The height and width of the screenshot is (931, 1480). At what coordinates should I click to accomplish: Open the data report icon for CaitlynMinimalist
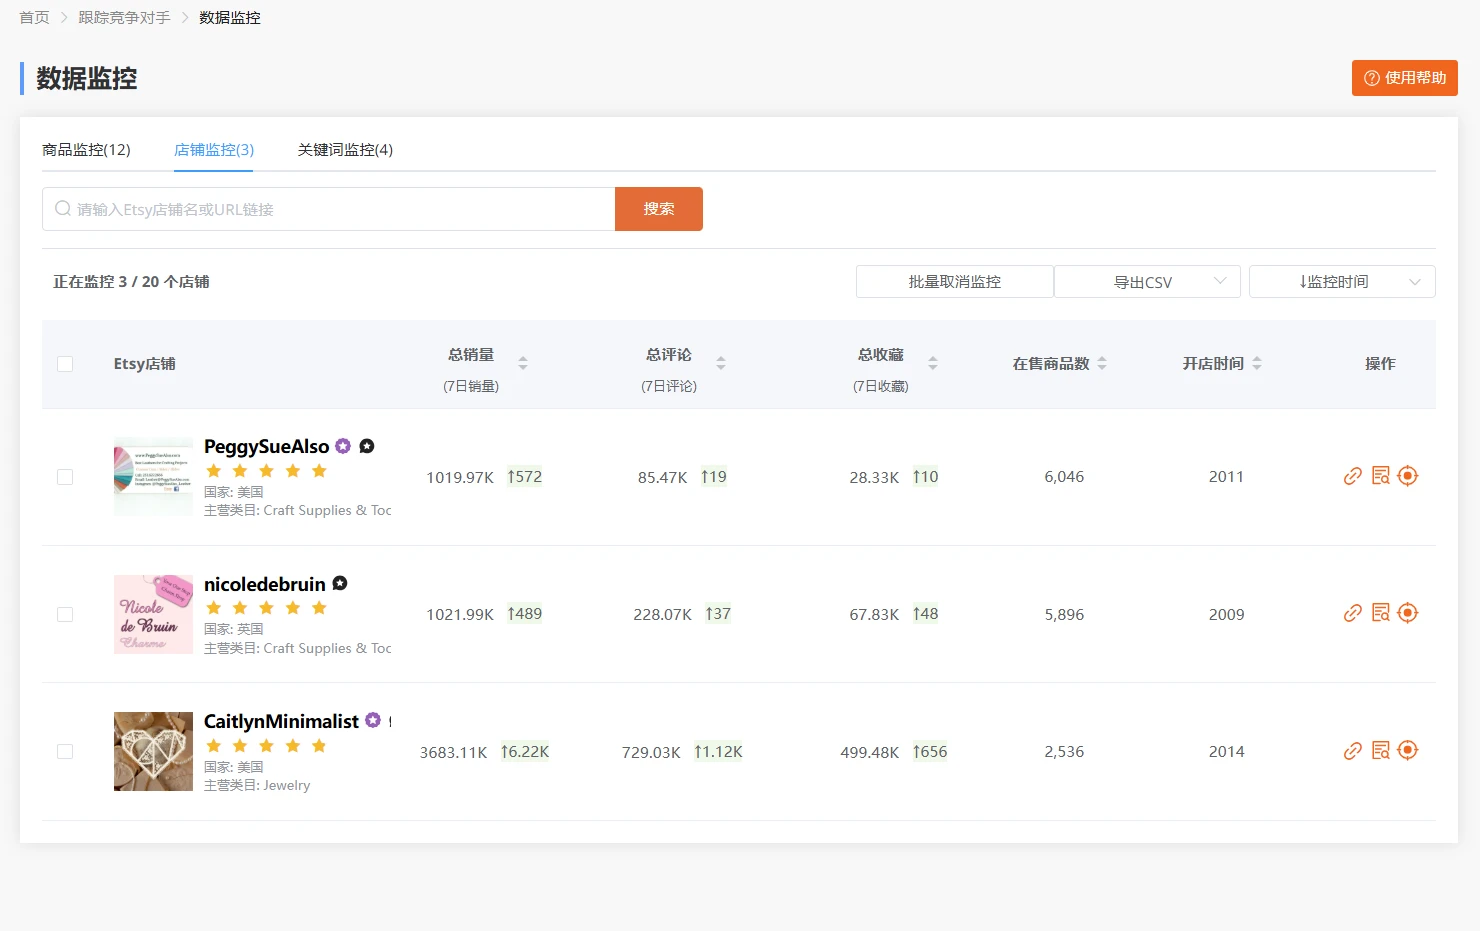tap(1380, 750)
